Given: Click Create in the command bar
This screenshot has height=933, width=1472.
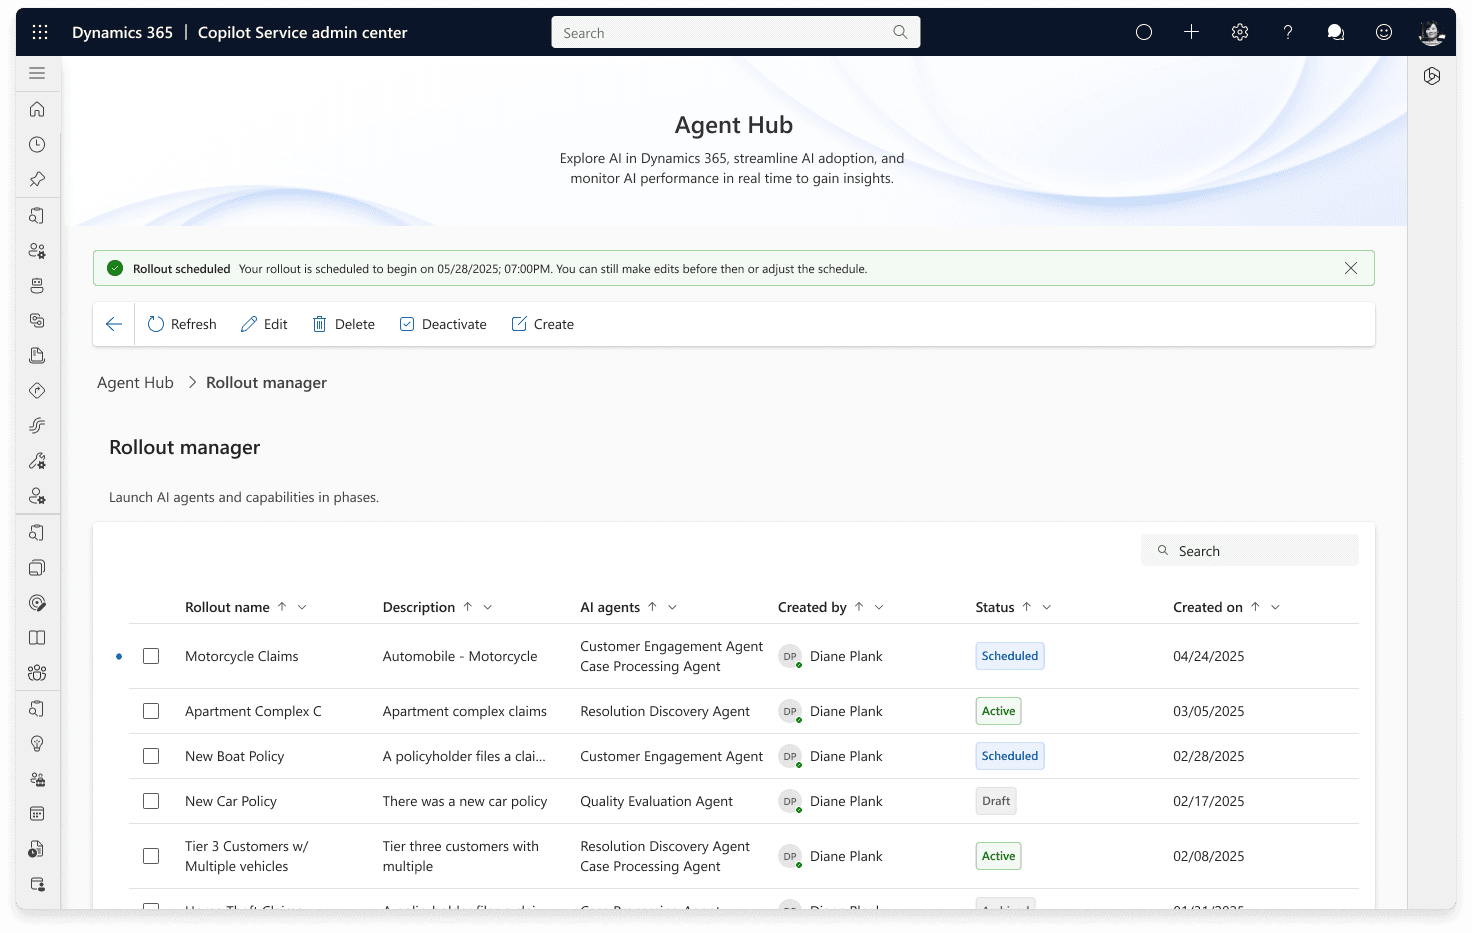Looking at the screenshot, I should click(543, 324).
